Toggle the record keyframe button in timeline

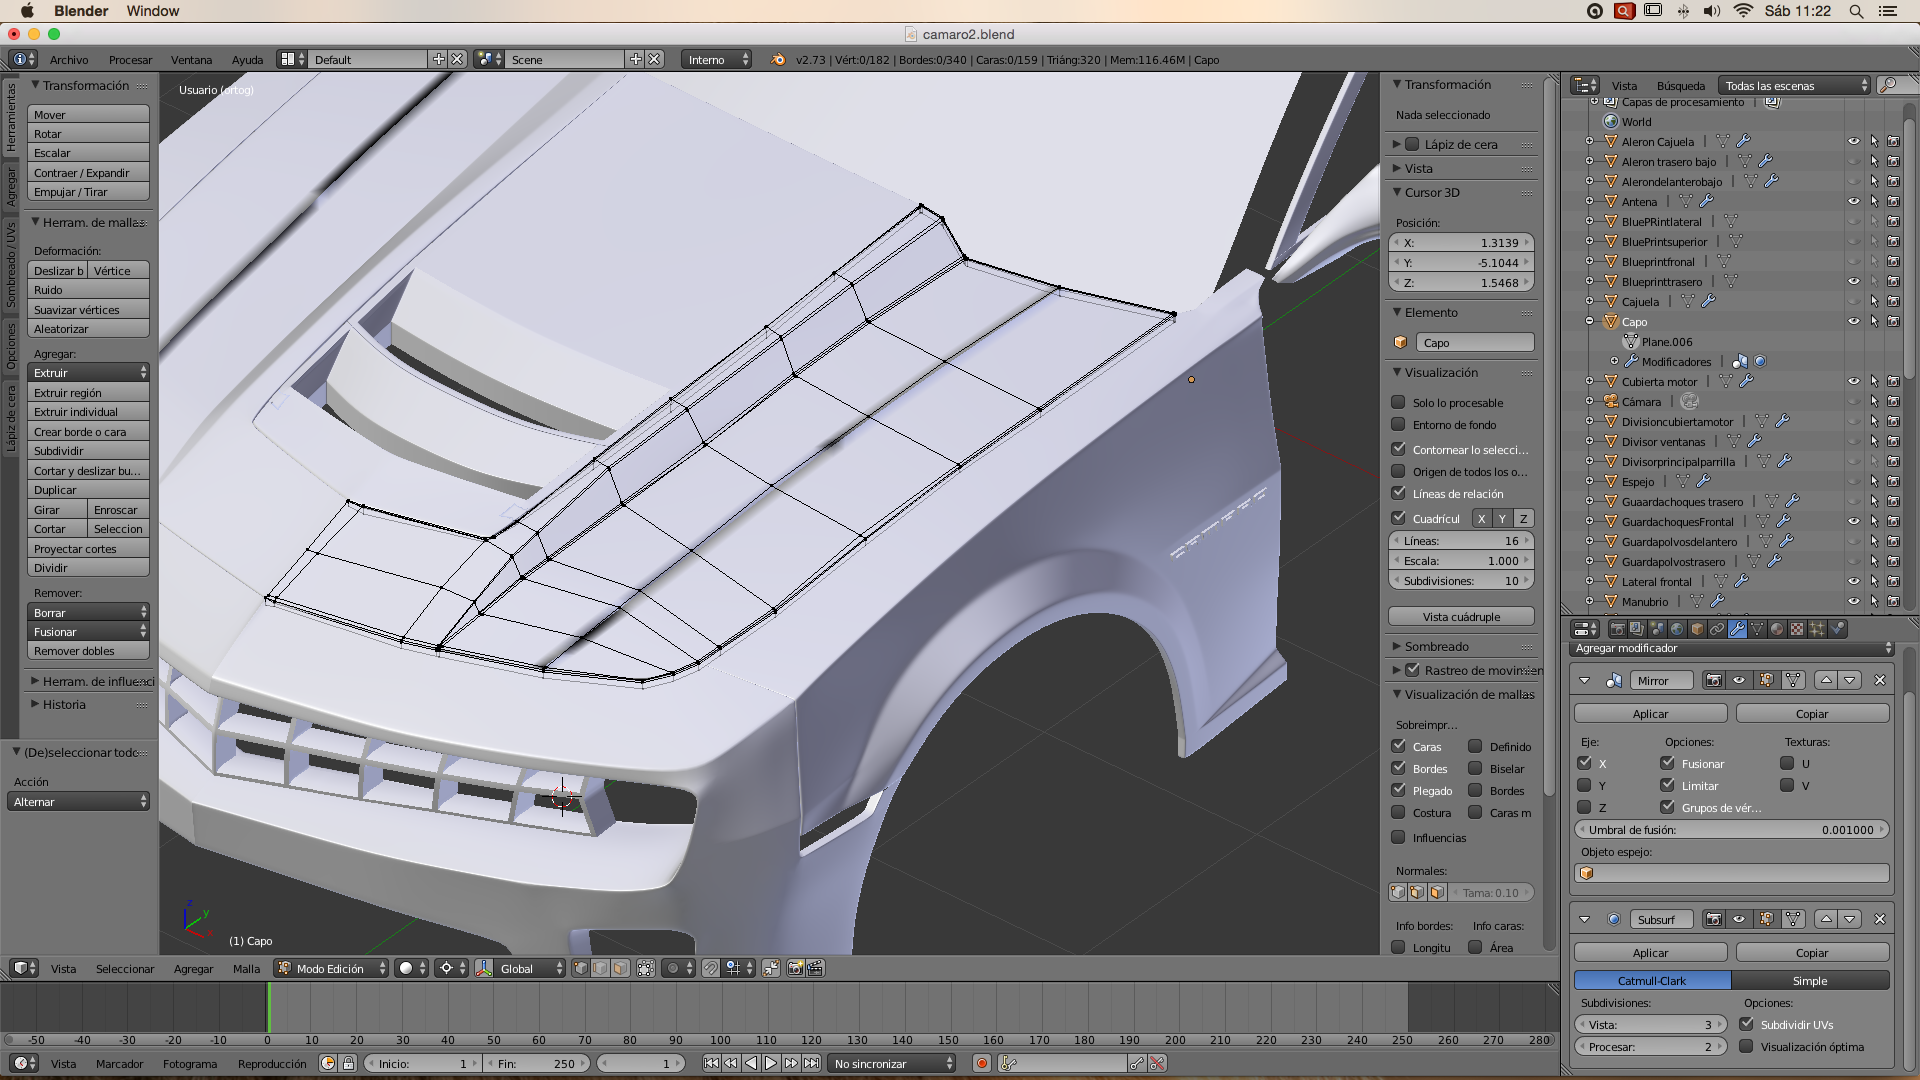coord(982,1063)
